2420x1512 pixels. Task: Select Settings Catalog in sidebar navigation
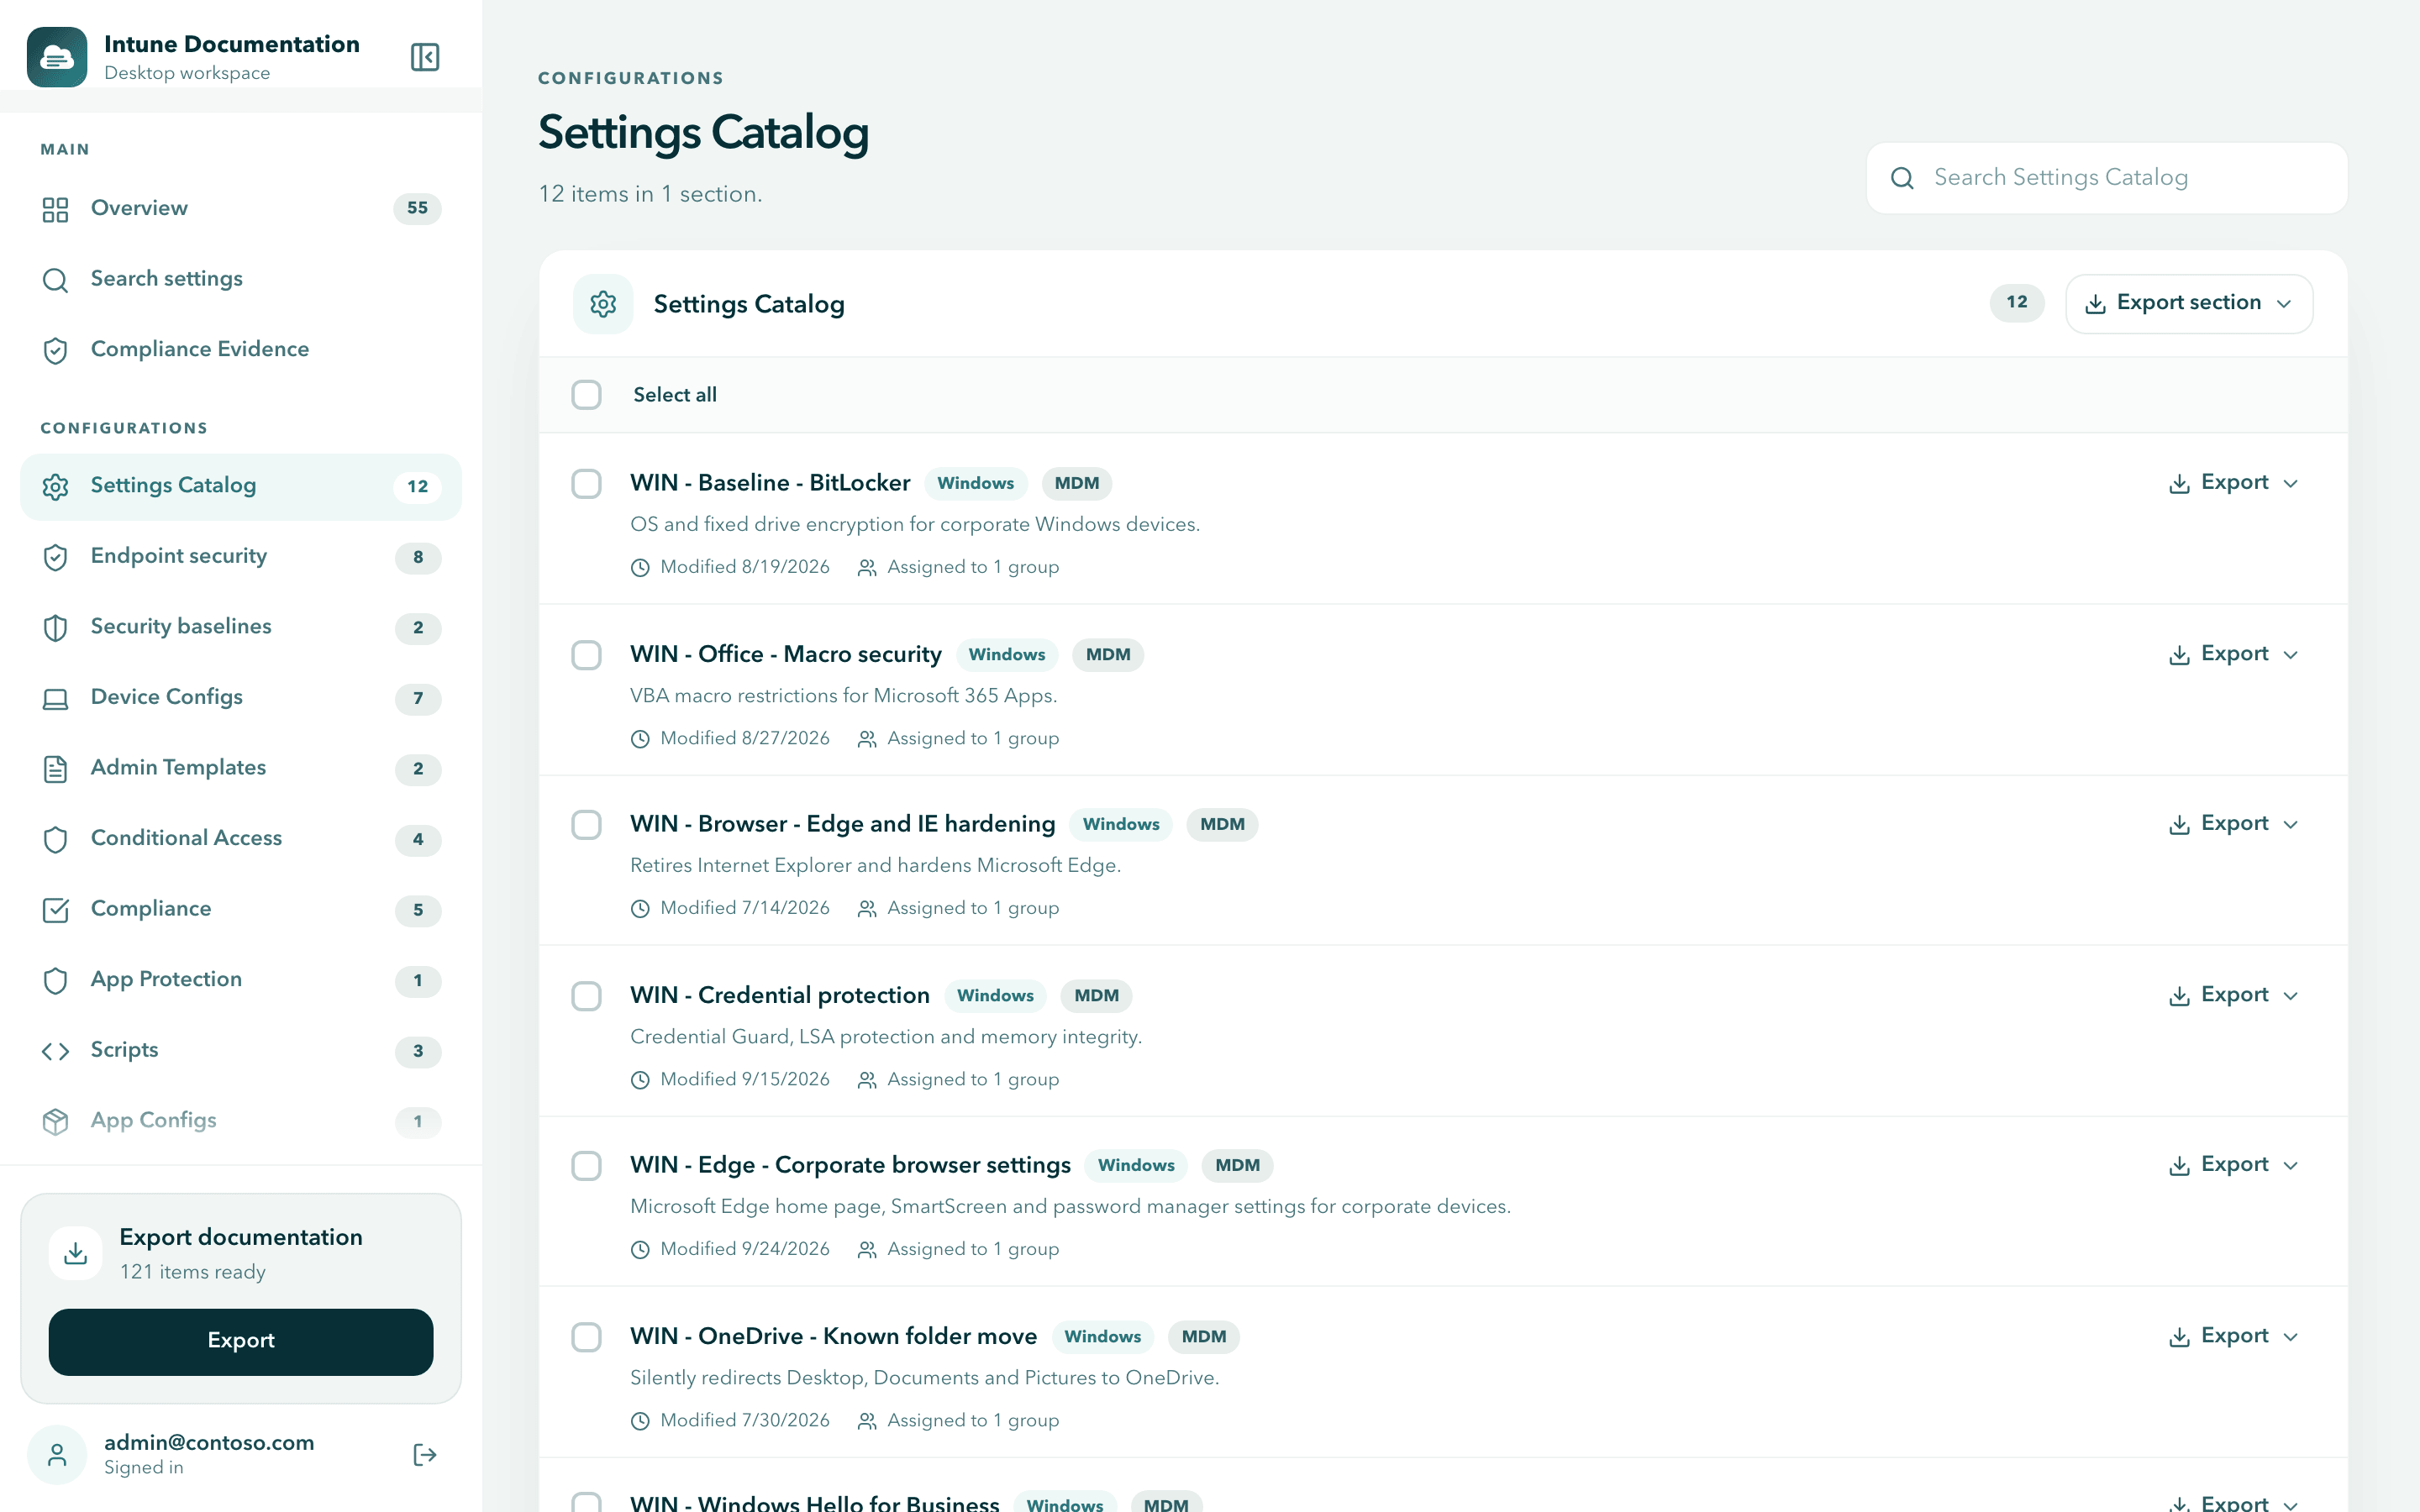point(241,486)
